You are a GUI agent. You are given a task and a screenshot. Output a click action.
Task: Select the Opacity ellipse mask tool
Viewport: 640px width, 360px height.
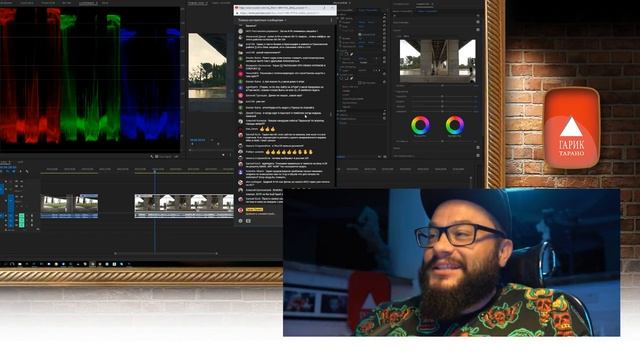click(x=342, y=53)
